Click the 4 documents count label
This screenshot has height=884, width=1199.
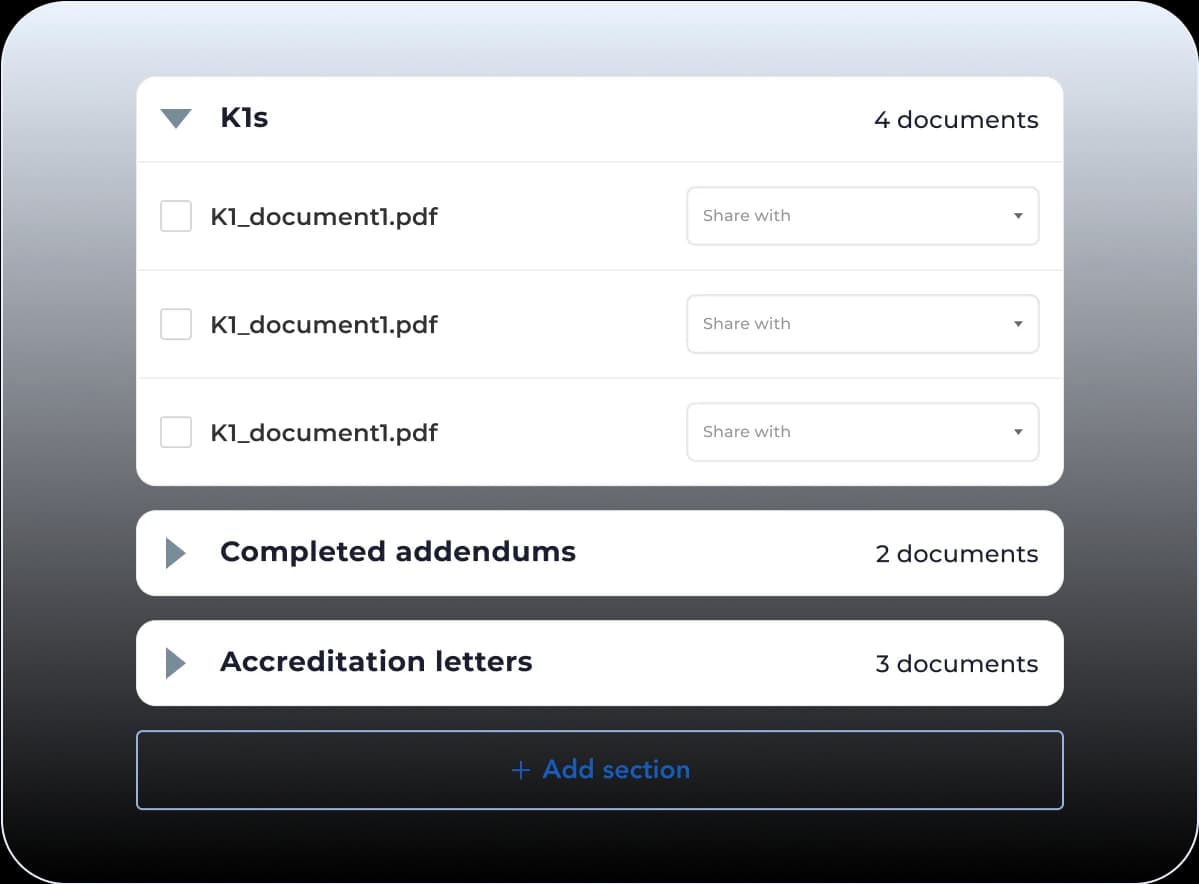click(956, 120)
